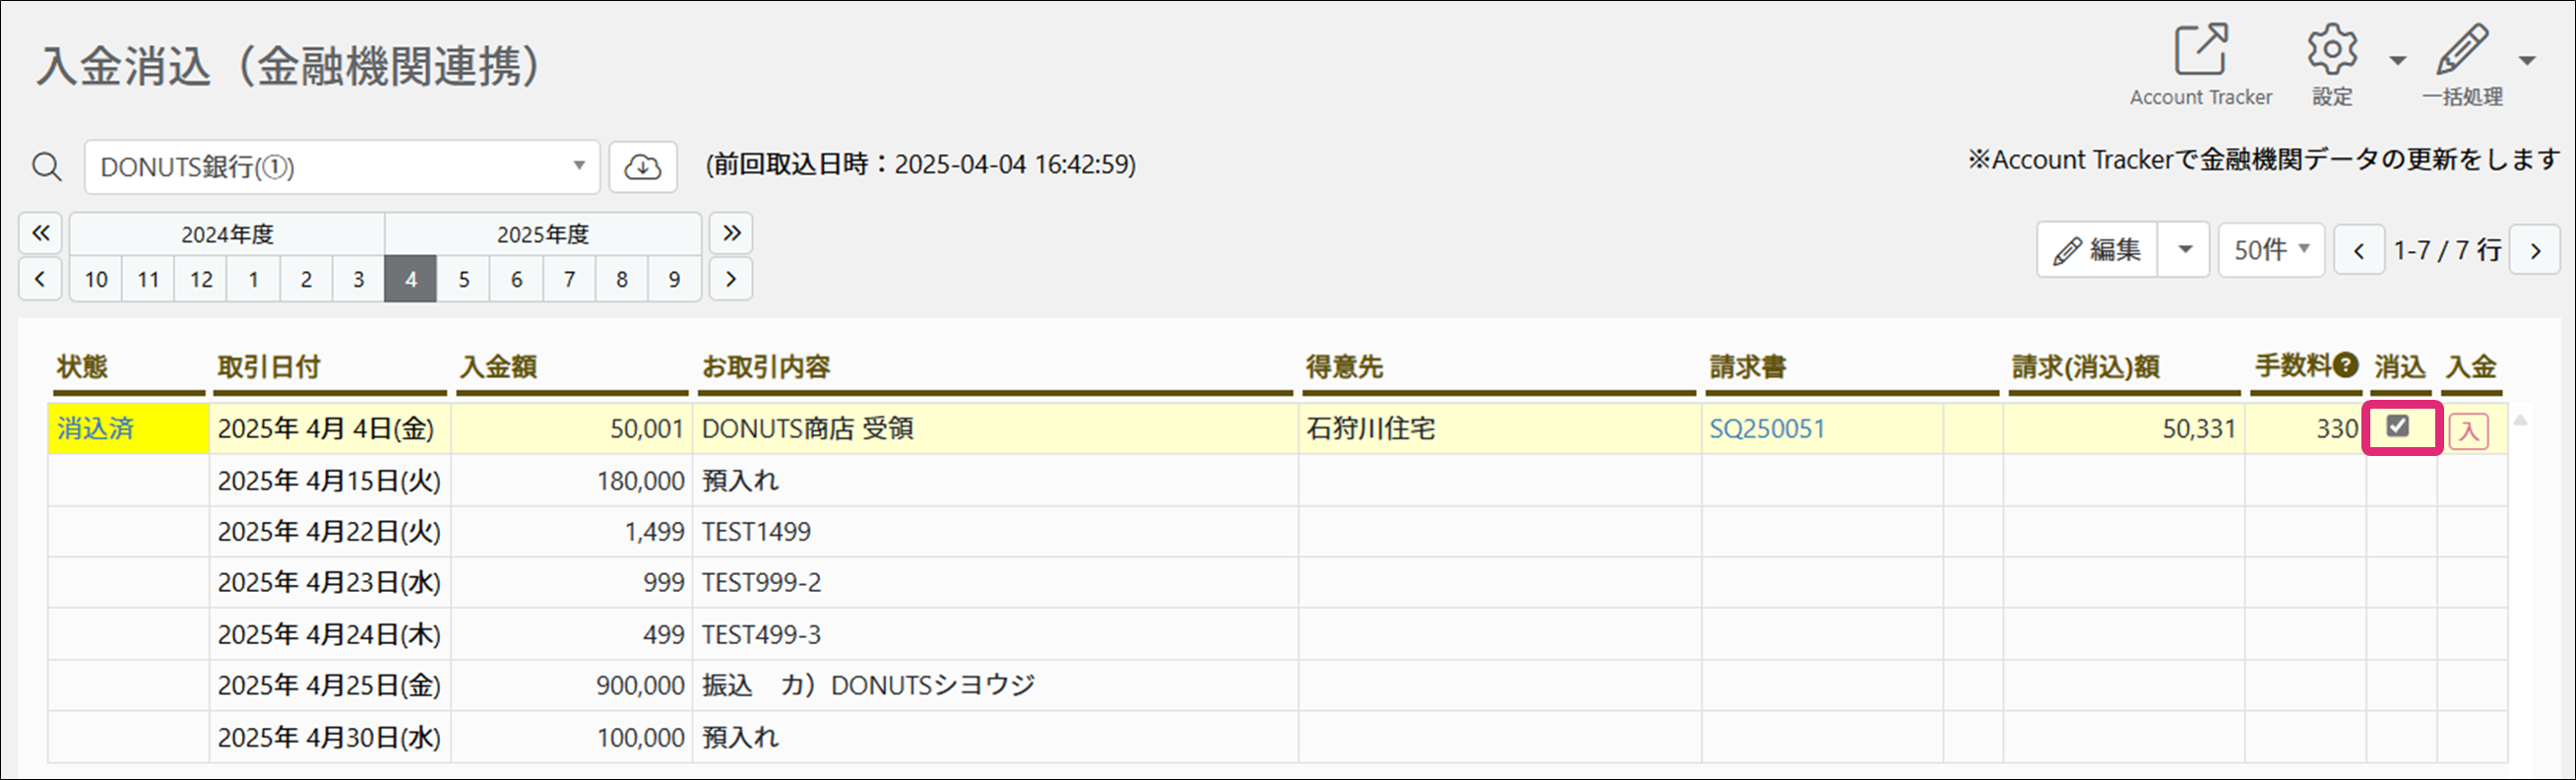Open invoice link SQ250051

coord(1766,429)
